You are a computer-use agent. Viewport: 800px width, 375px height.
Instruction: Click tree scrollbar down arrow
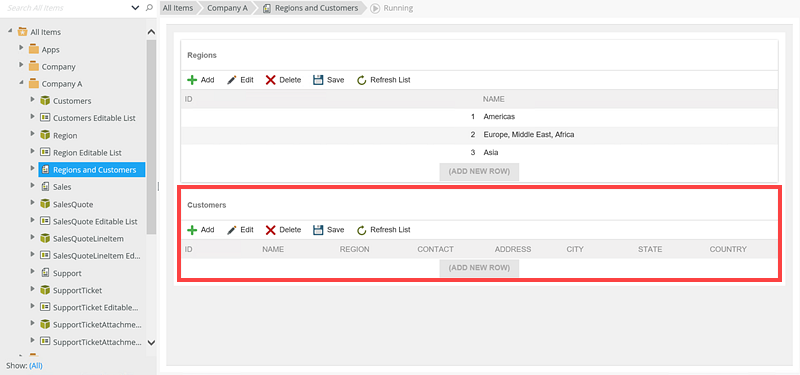pos(151,343)
